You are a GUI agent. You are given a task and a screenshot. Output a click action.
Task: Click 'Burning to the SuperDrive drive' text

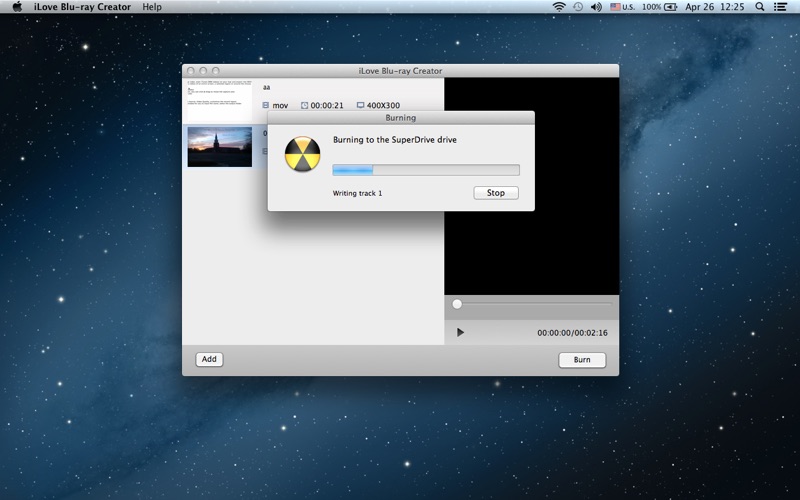click(x=395, y=140)
